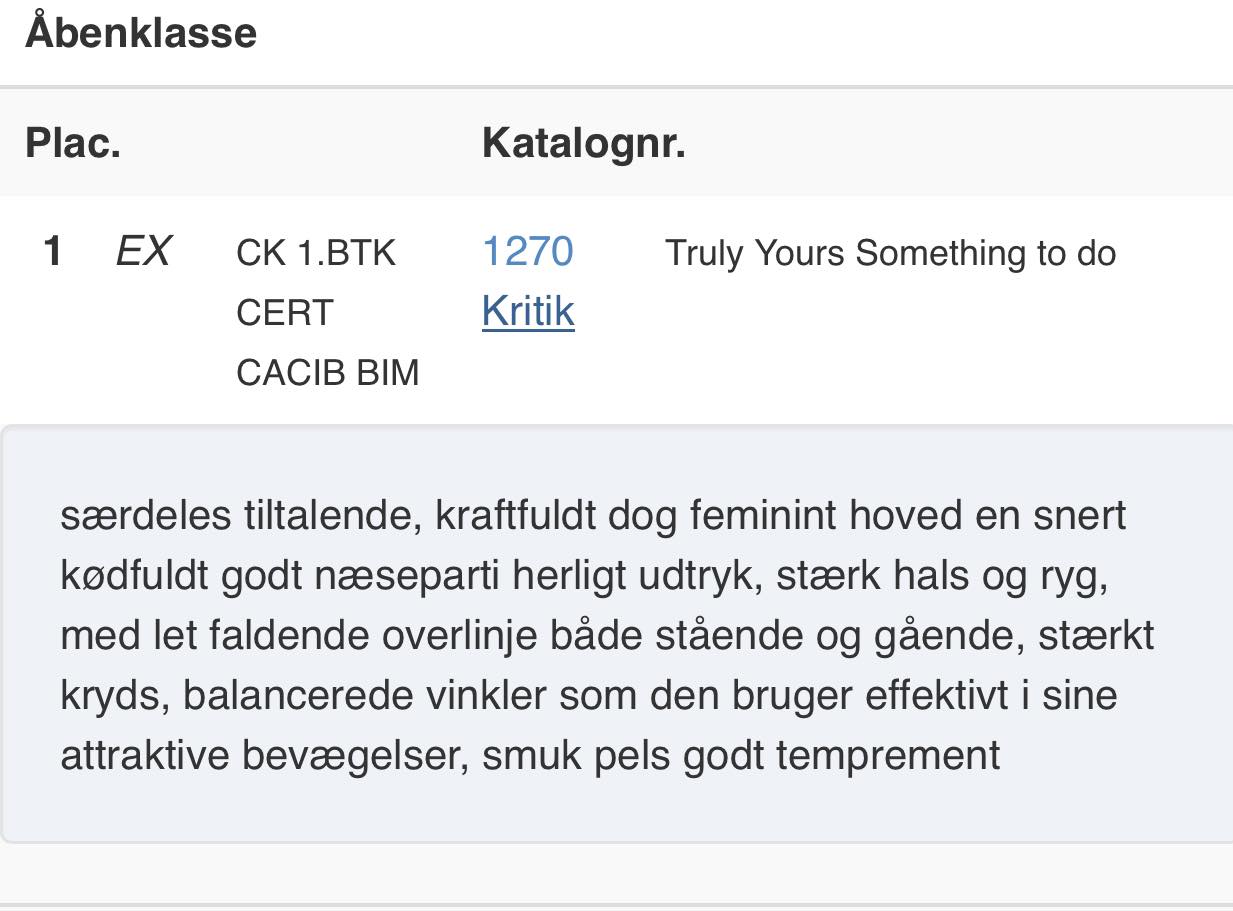Click the CERT award text
Screen dimensions: 1233x911
tap(284, 313)
